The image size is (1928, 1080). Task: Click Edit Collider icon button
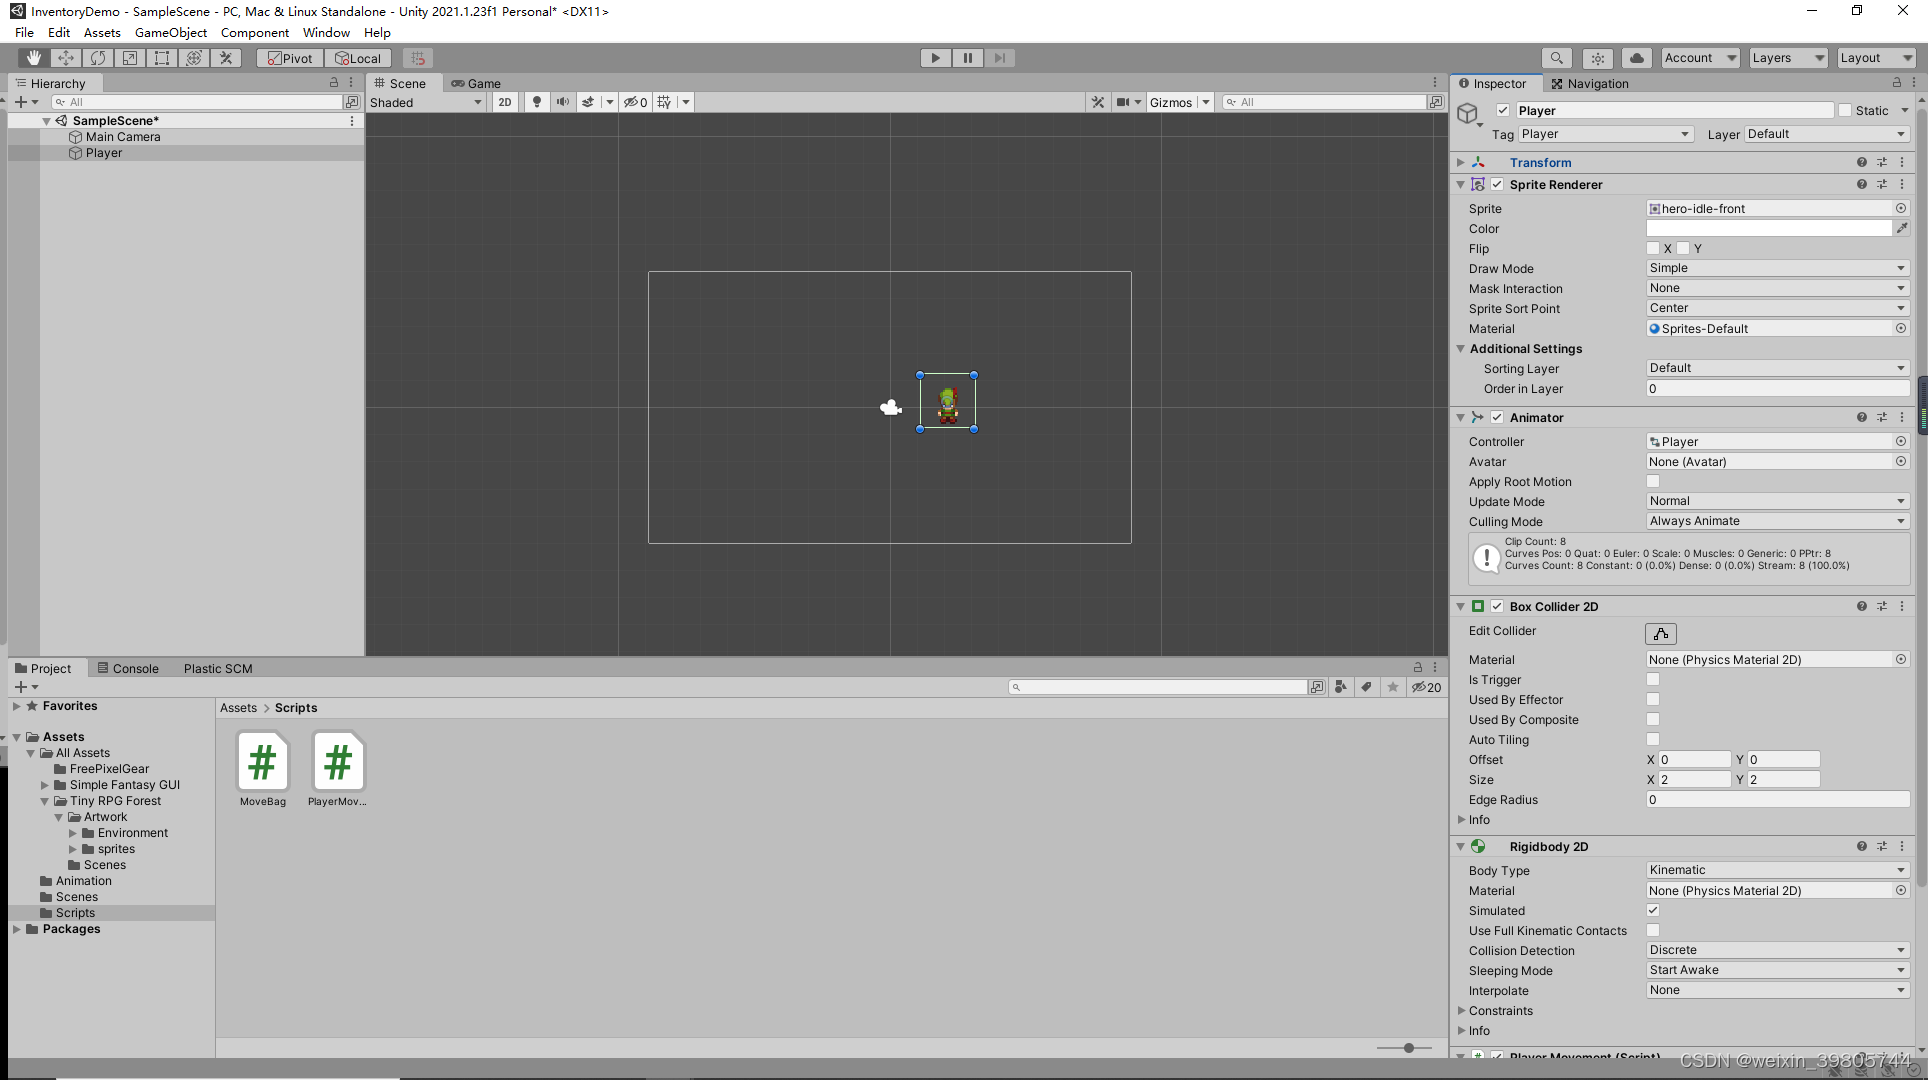point(1661,634)
